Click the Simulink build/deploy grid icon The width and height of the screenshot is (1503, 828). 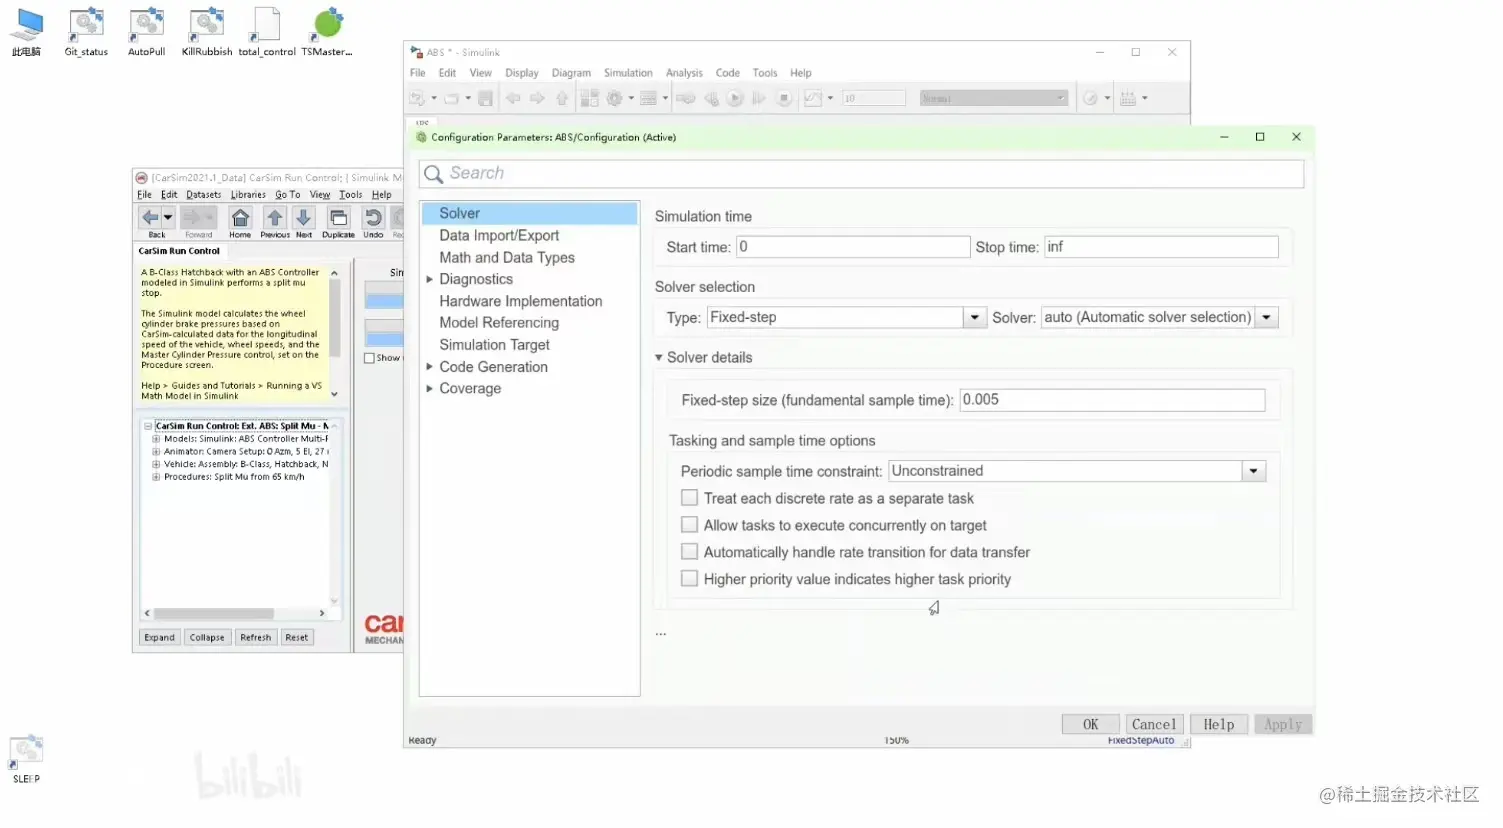[x=1128, y=98]
